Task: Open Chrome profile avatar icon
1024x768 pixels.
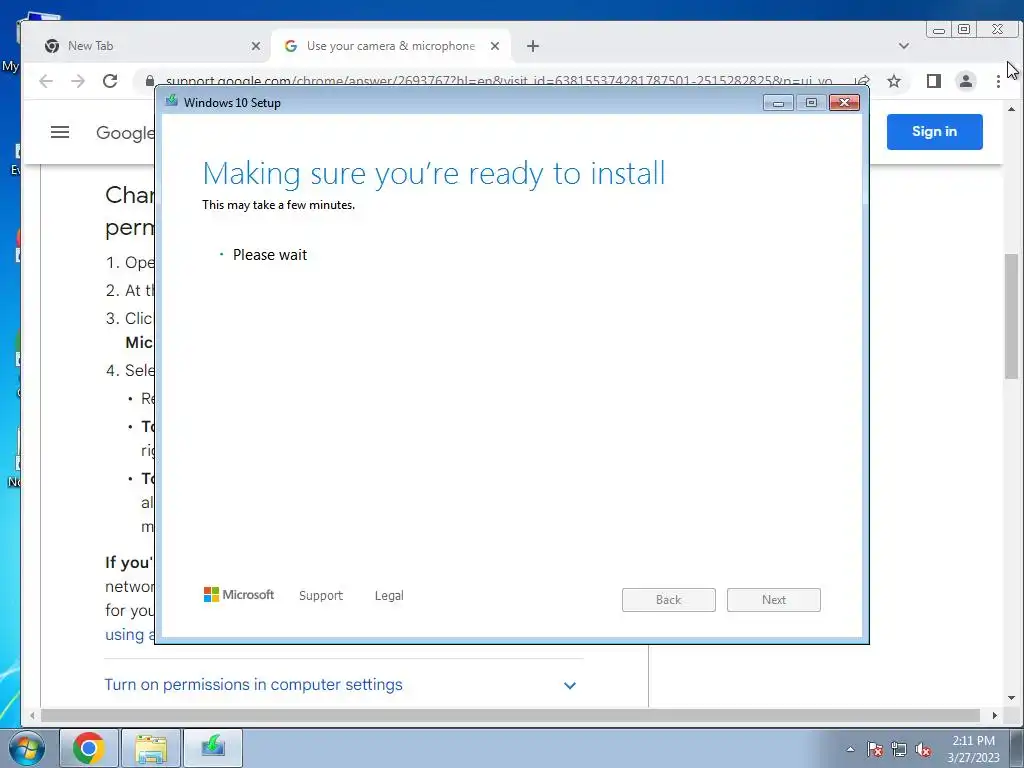Action: point(965,81)
